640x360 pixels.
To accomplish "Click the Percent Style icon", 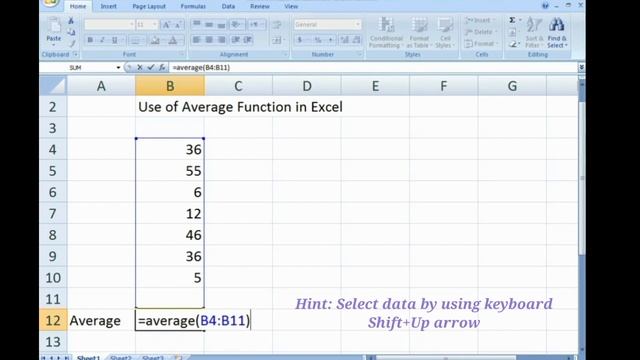I will (318, 40).
